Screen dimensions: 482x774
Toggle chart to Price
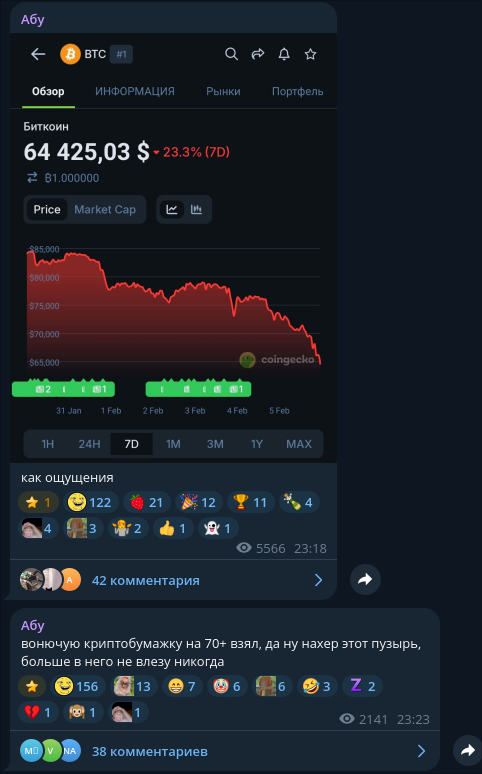tap(47, 209)
